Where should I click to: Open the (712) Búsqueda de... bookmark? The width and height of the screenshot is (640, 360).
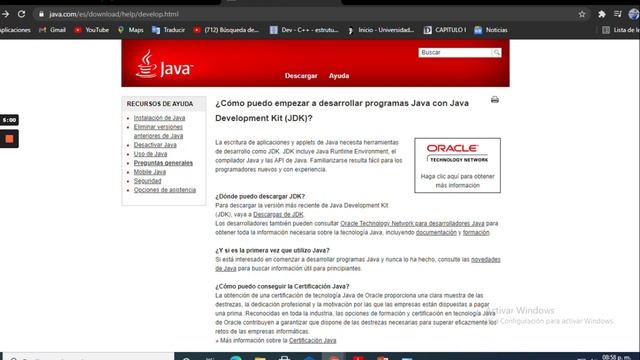tap(227, 30)
